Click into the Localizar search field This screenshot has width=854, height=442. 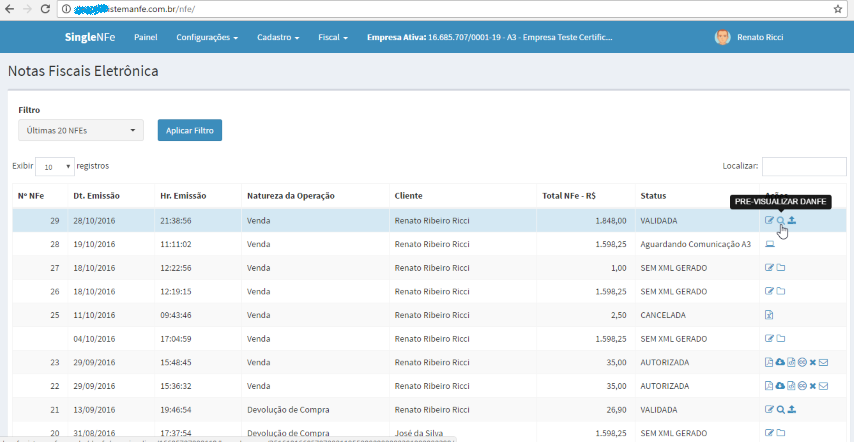click(x=804, y=166)
